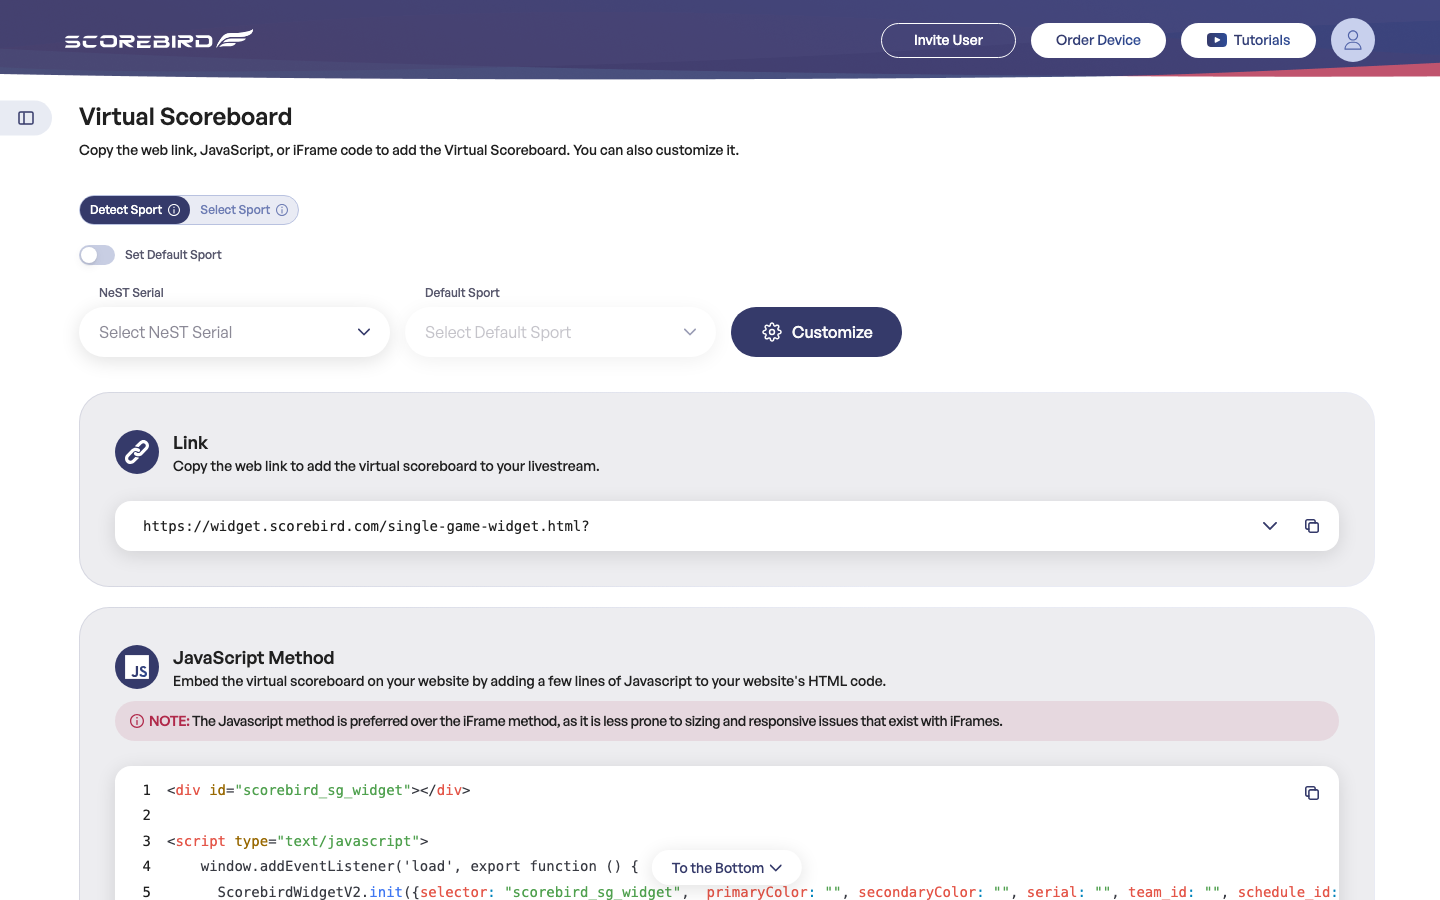Click the NOTE warning info icon
The height and width of the screenshot is (900, 1440).
[x=137, y=721]
